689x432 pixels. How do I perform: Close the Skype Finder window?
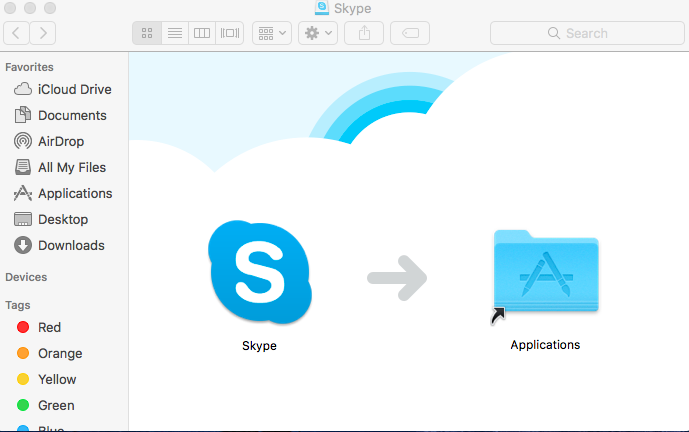(x=10, y=7)
